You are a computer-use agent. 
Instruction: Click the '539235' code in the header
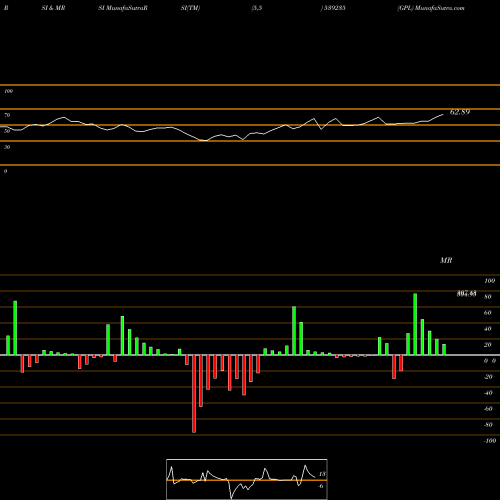point(334,8)
